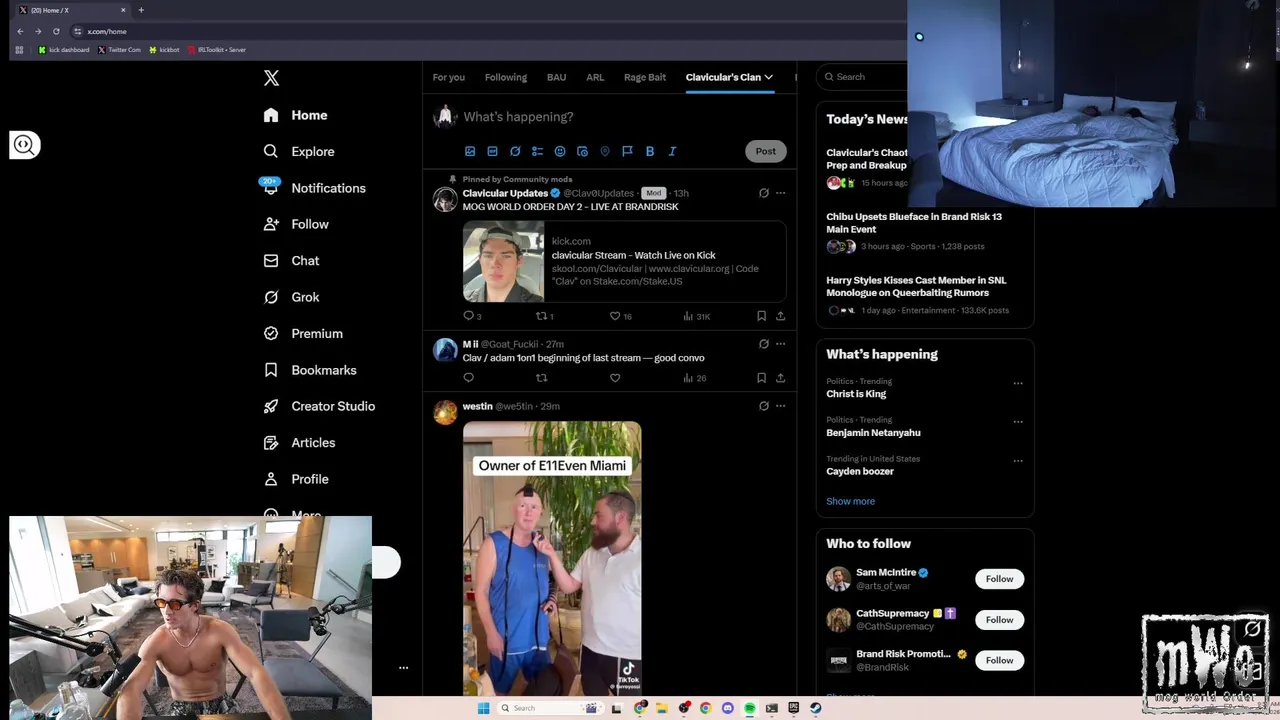Click the X search field

click(862, 77)
